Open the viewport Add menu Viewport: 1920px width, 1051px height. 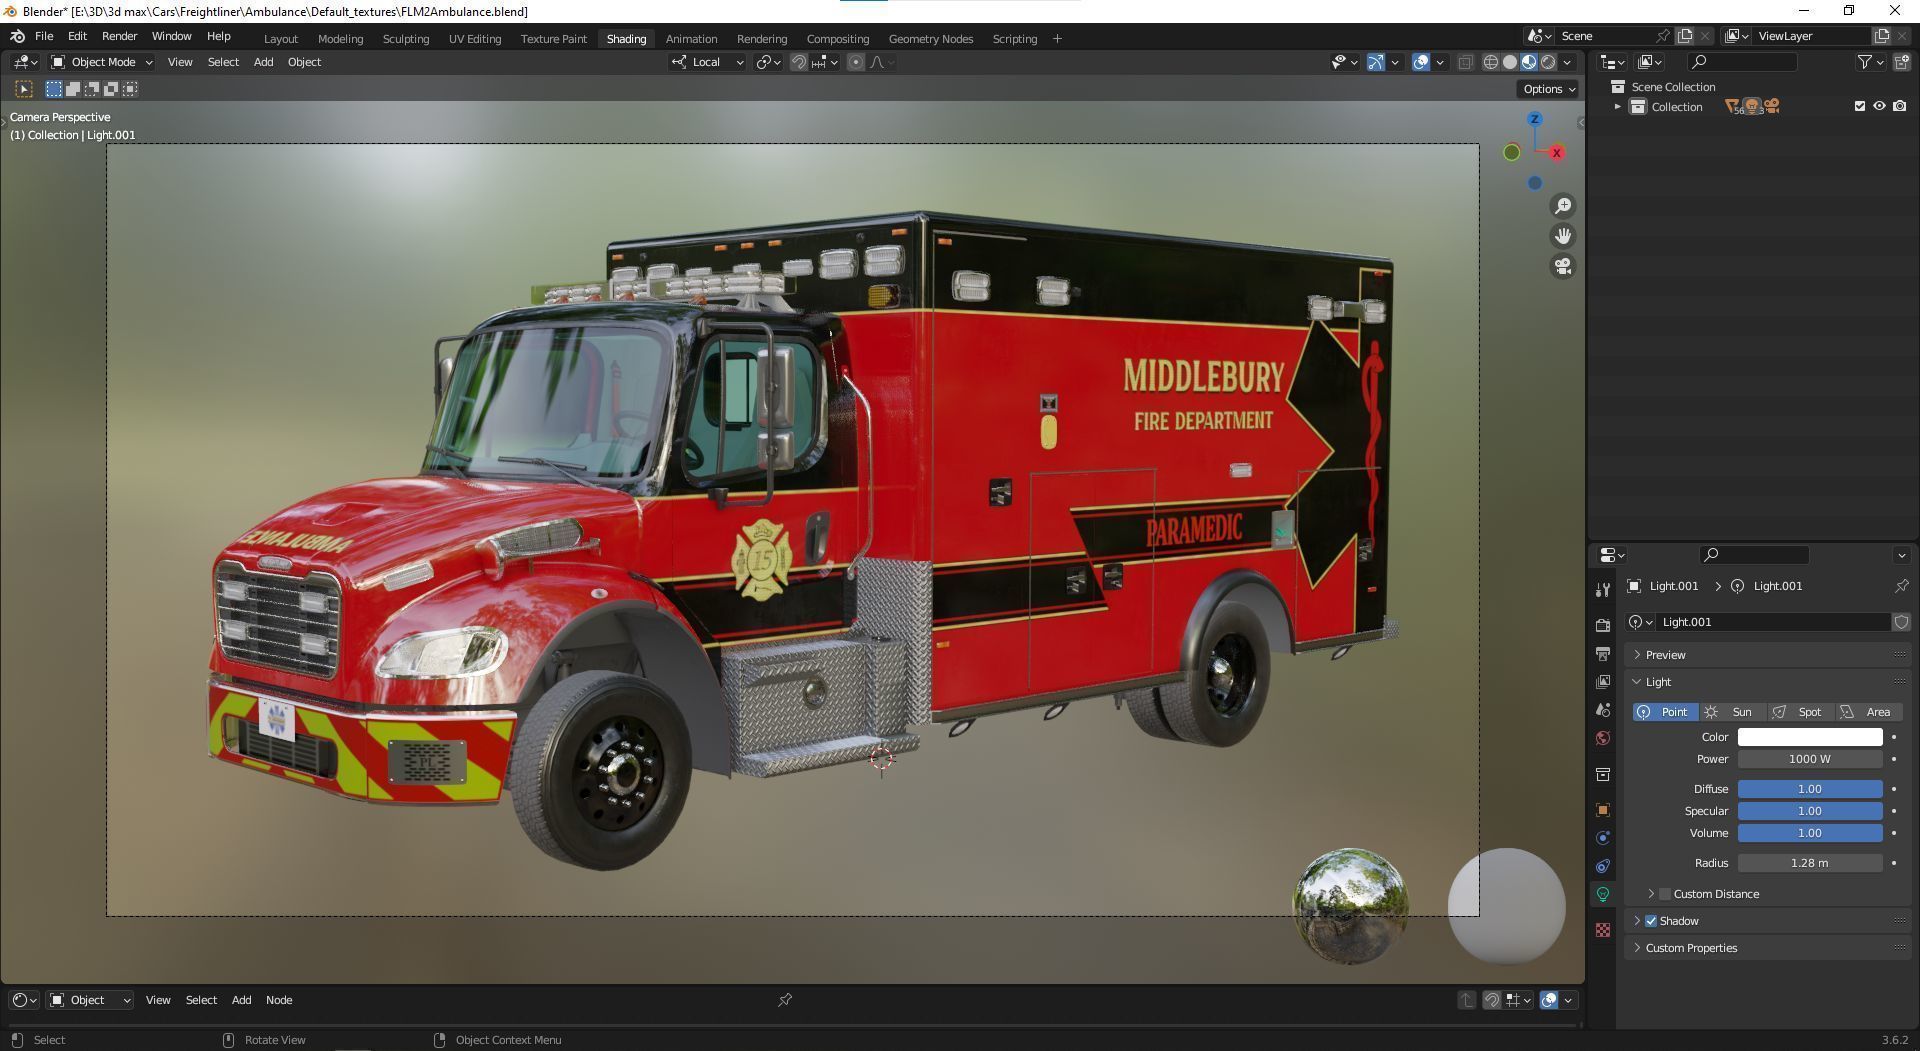(263, 62)
